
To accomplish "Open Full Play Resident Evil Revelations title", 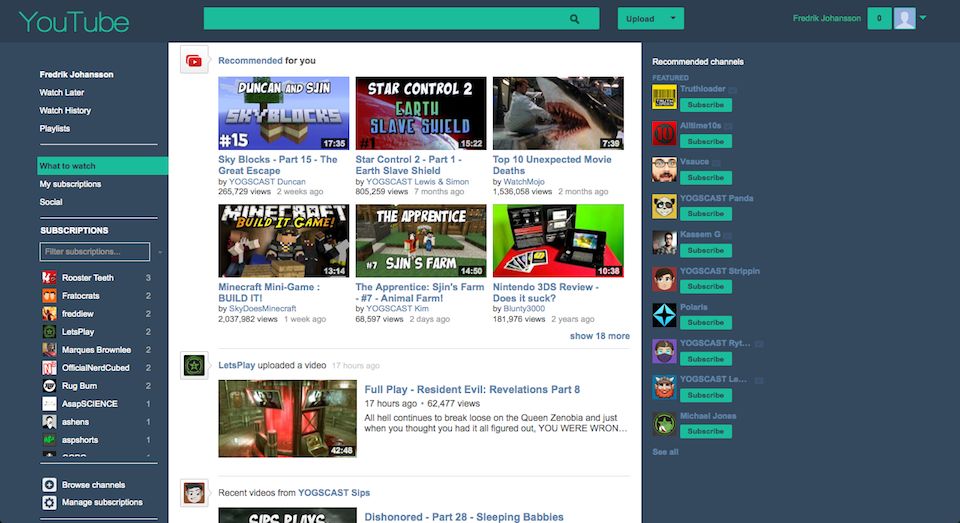I will tap(472, 389).
